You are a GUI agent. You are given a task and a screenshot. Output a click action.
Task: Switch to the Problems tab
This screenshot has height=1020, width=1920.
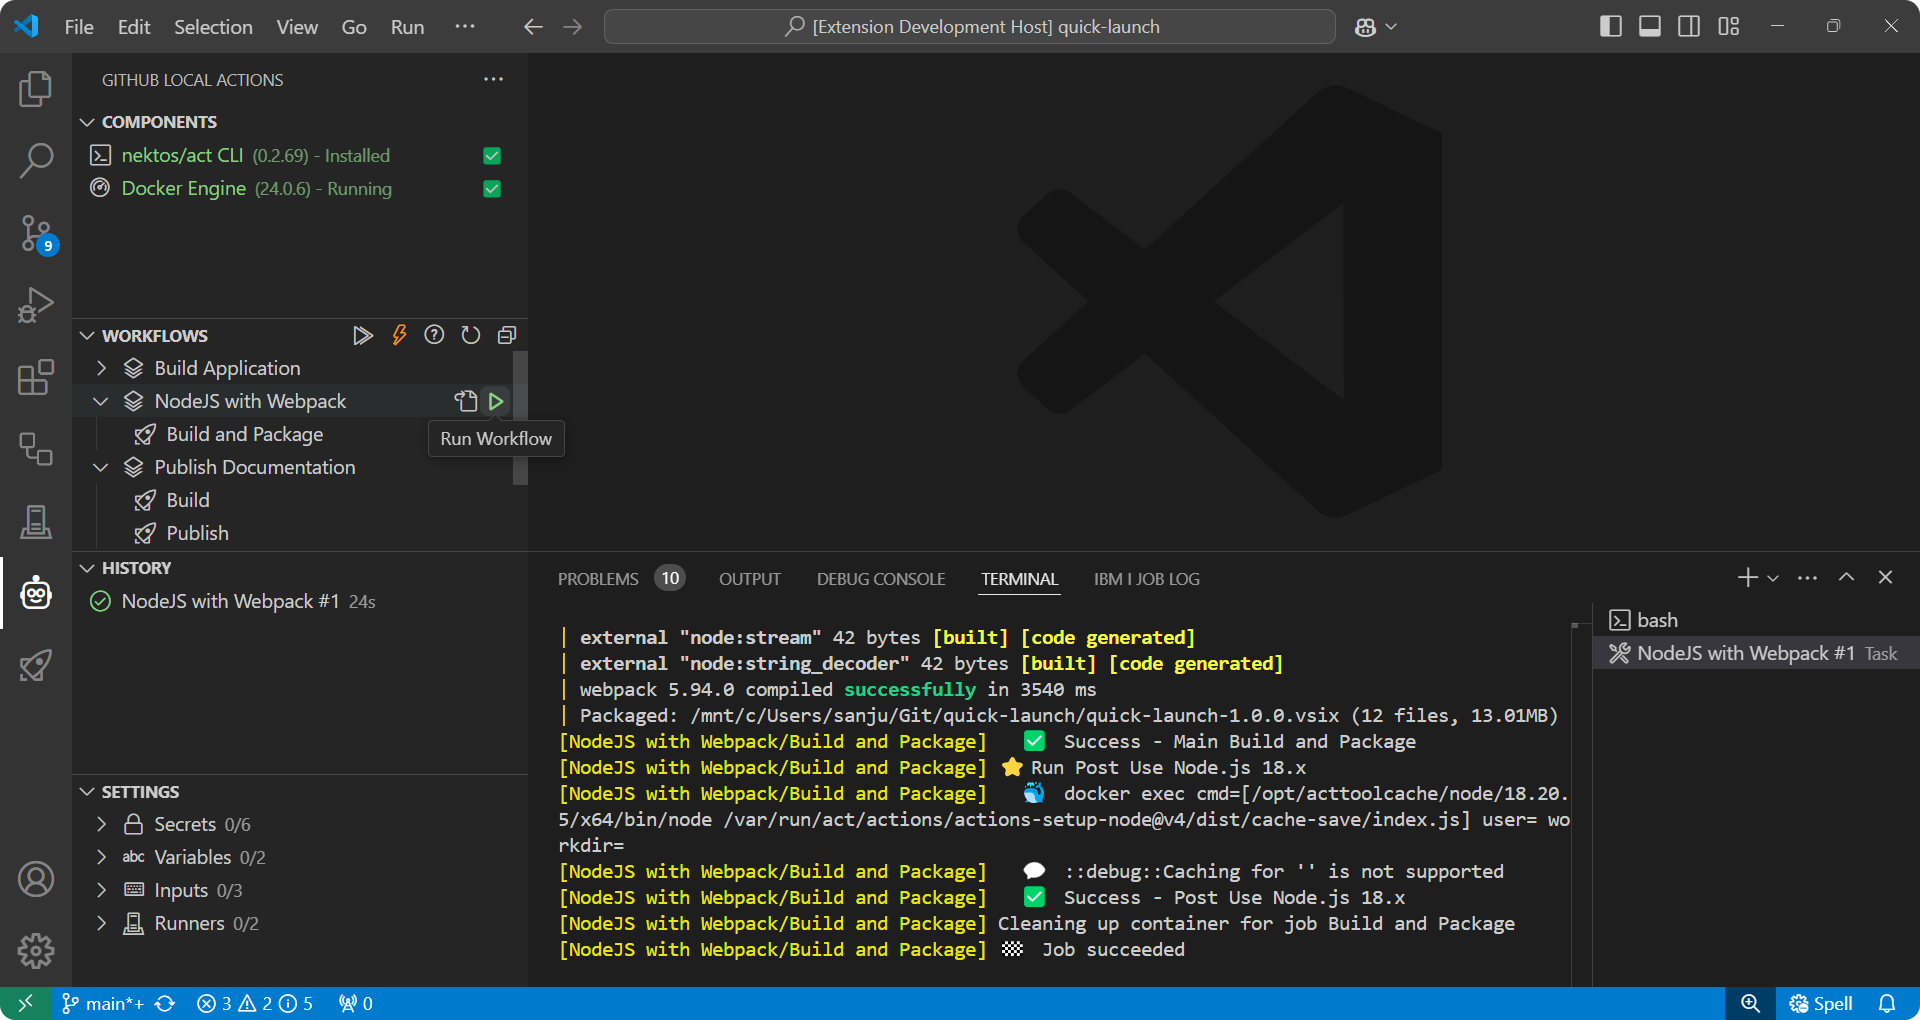pyautogui.click(x=597, y=578)
